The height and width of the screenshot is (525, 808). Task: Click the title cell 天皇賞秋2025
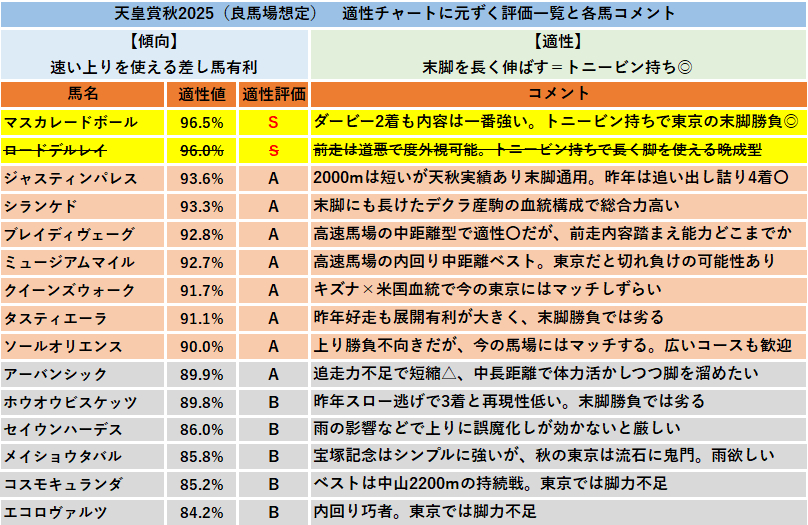[x=404, y=14]
